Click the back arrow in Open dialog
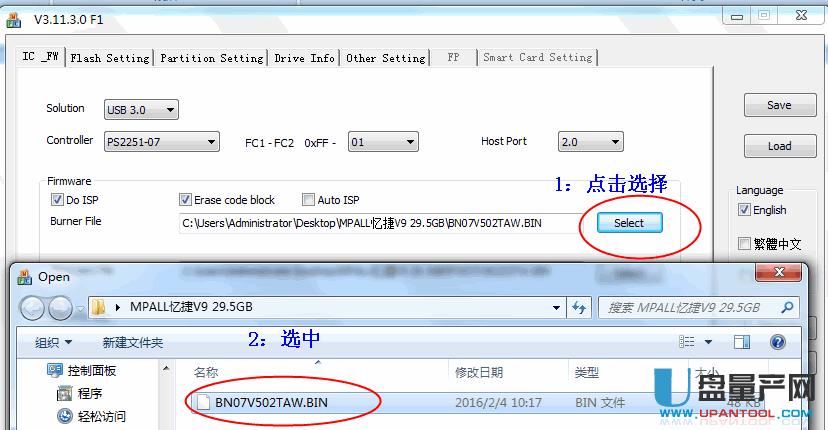 [x=32, y=307]
